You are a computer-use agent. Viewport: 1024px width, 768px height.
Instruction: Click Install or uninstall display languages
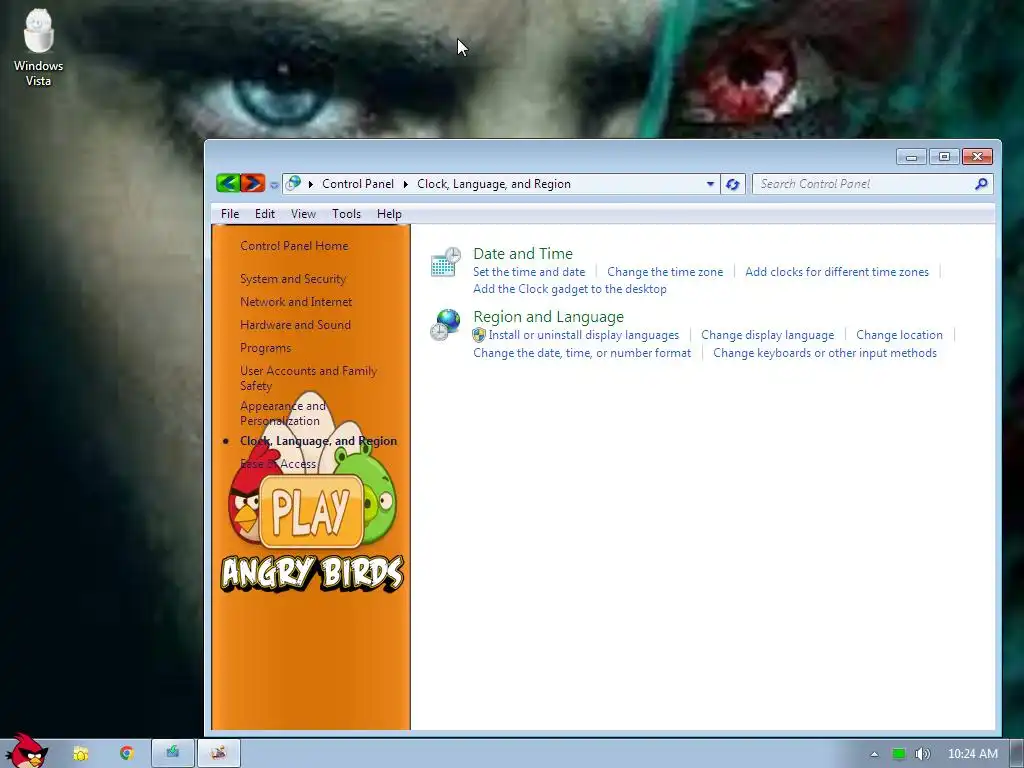pyautogui.click(x=584, y=335)
